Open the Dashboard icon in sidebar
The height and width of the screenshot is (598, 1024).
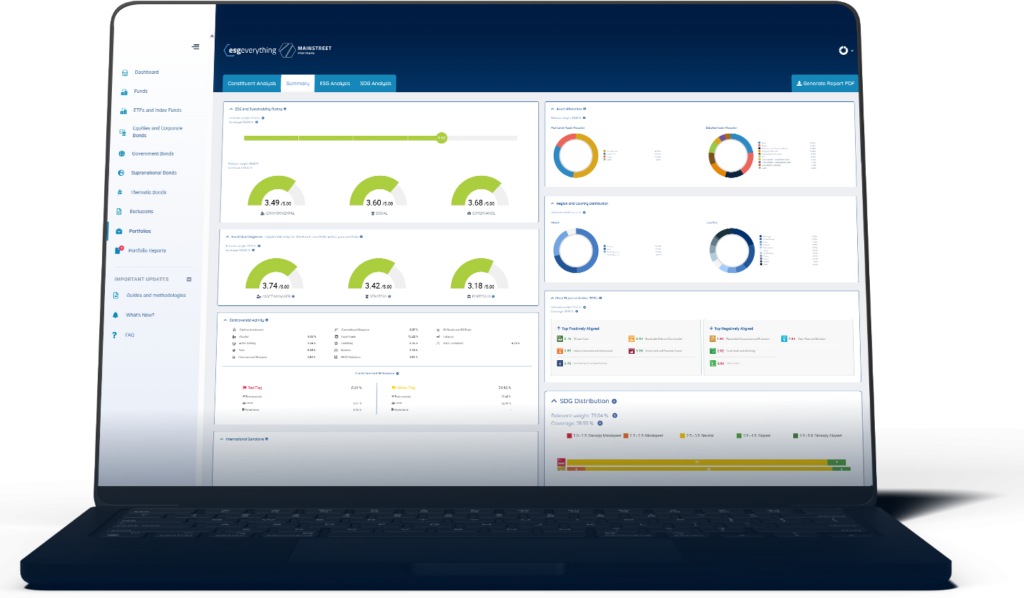pos(124,73)
